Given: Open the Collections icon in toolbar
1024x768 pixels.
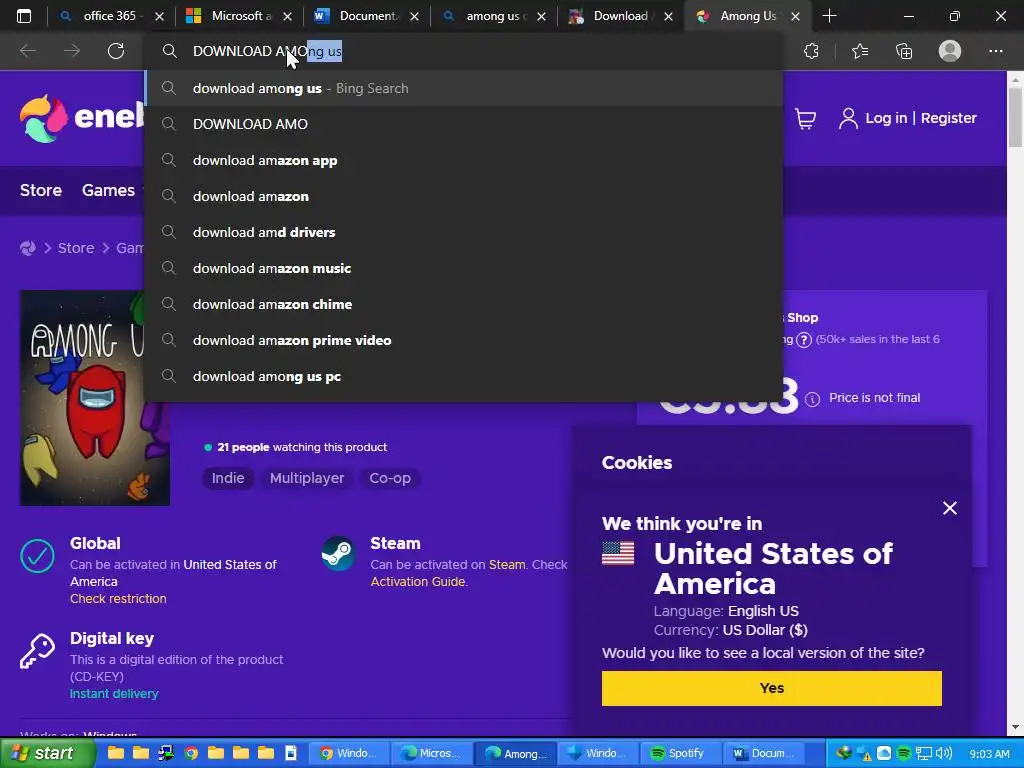Looking at the screenshot, I should [904, 51].
